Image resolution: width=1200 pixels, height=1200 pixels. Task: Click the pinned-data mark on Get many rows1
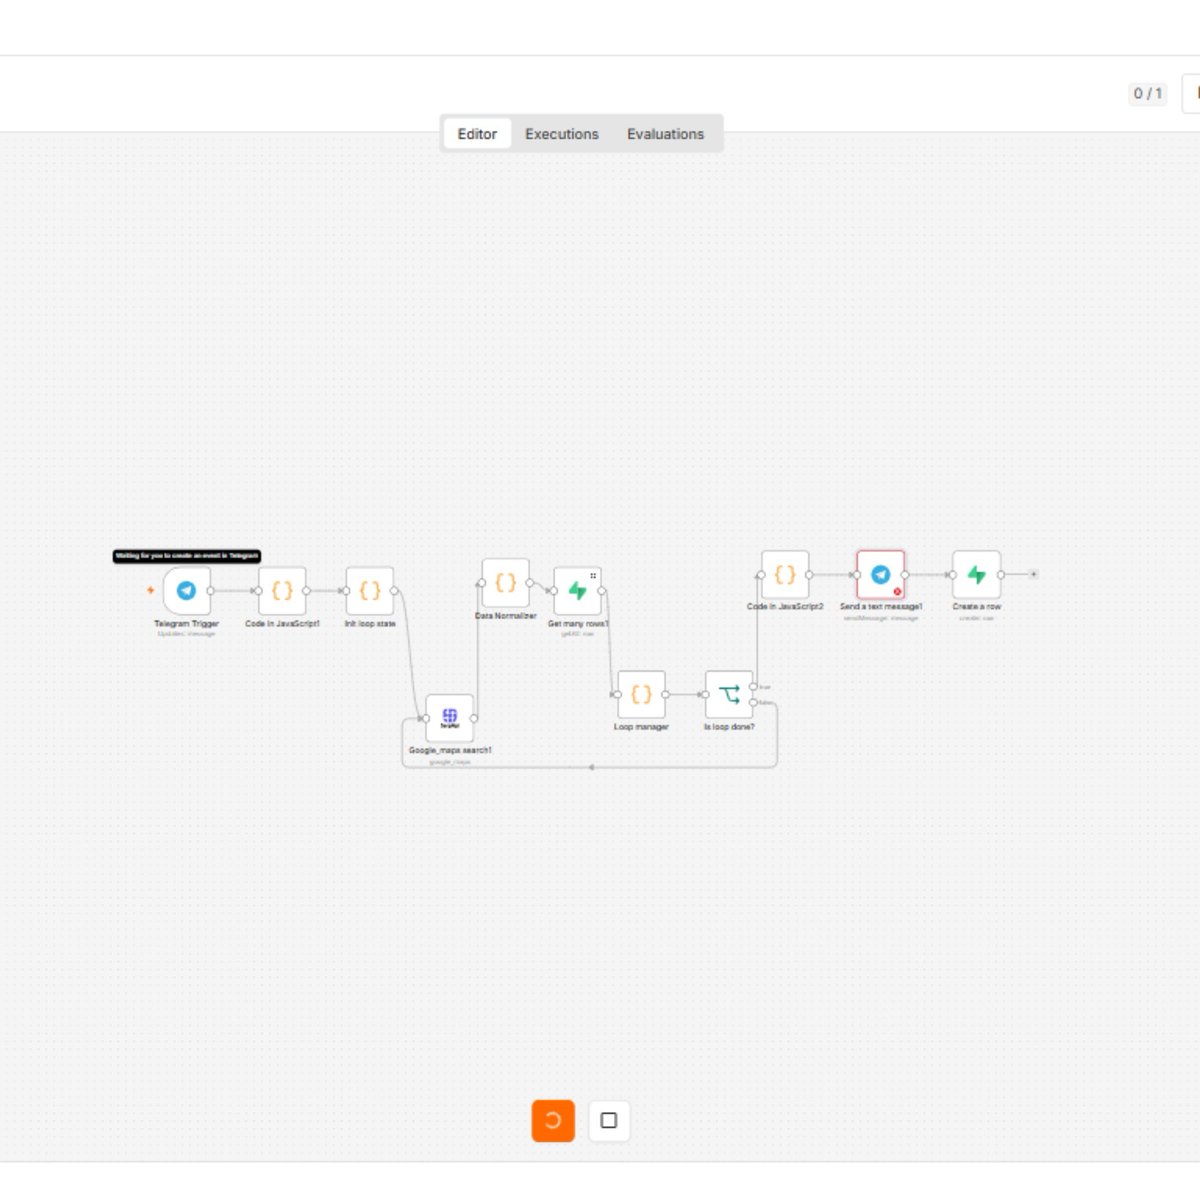pyautogui.click(x=593, y=575)
